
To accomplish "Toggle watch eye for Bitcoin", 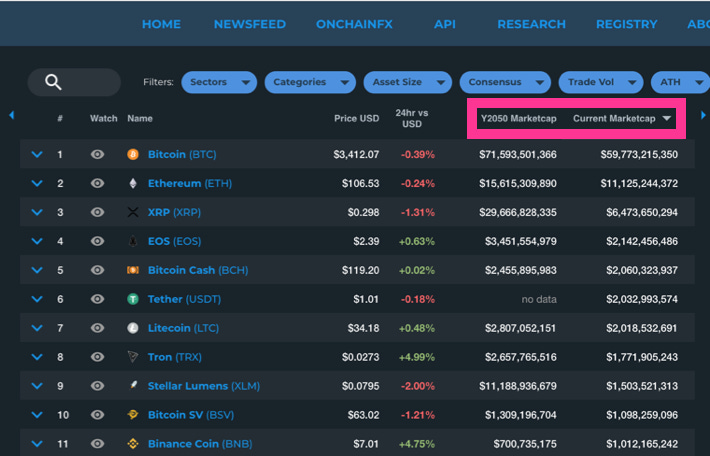I will tap(97, 154).
